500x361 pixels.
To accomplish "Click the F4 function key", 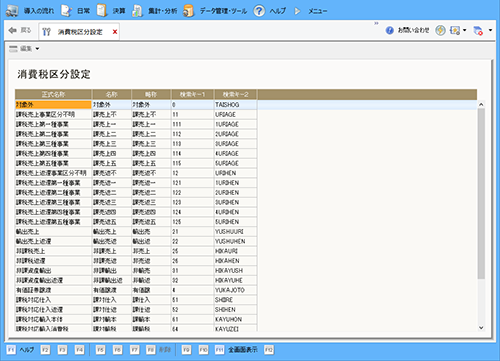I will [79, 350].
